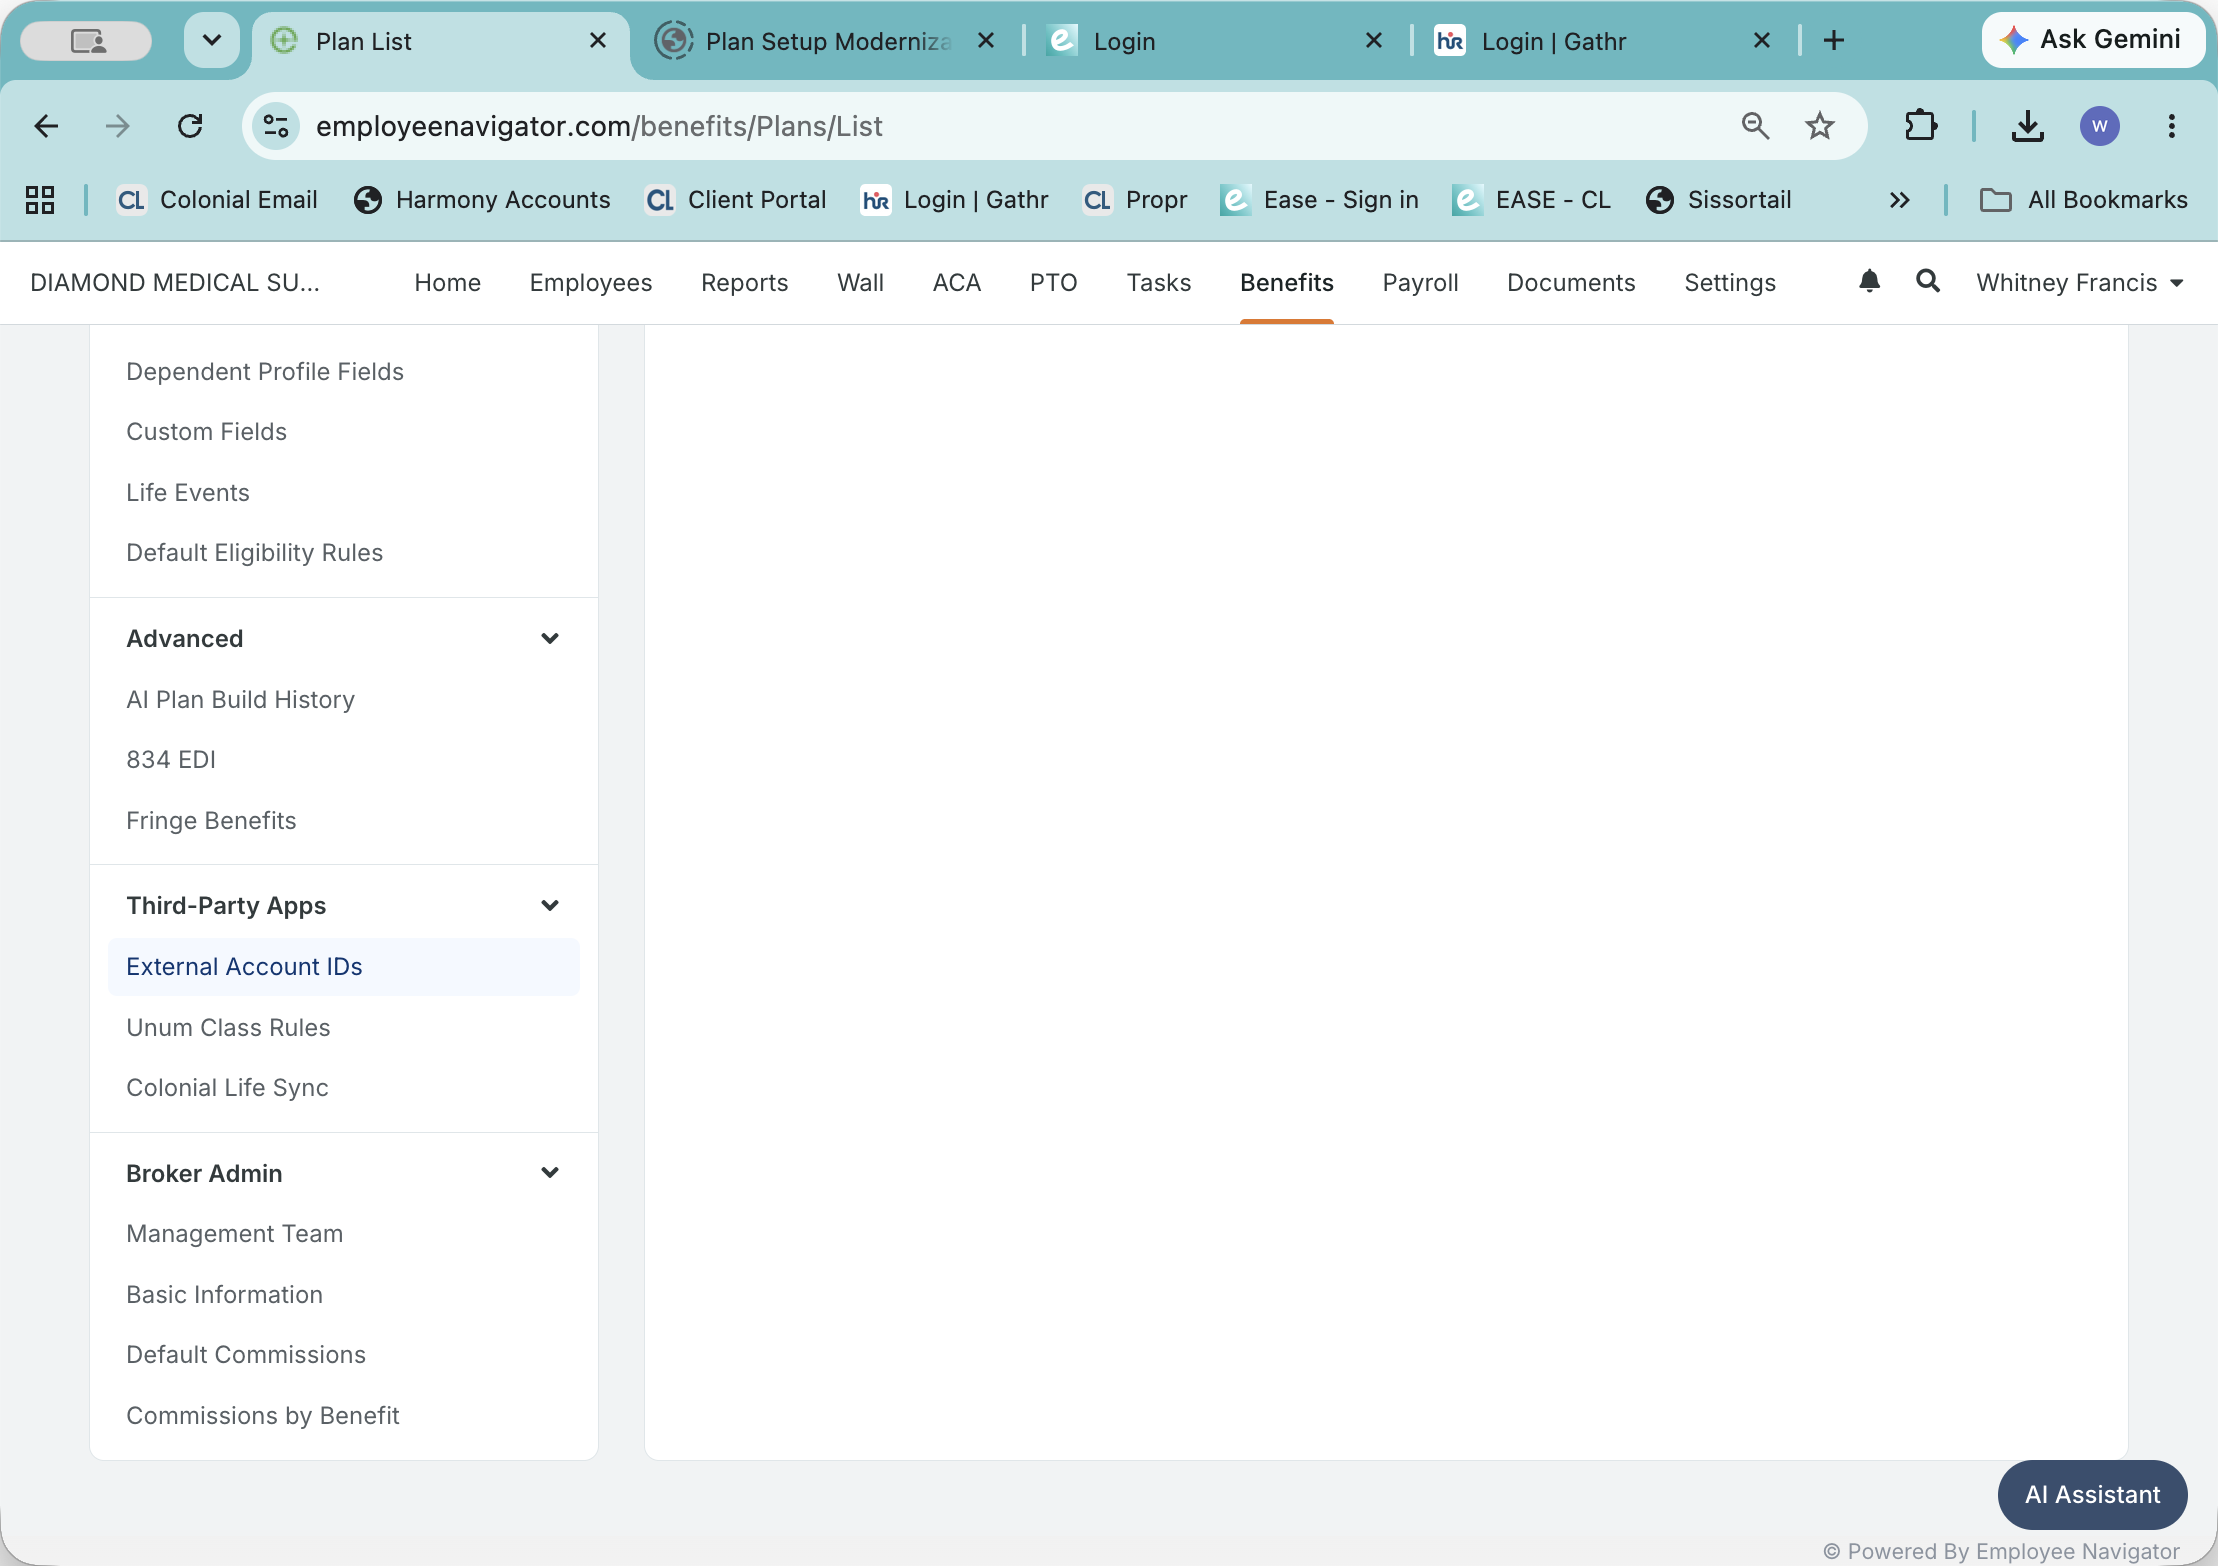Open All Bookmarks folder
Viewport: 2218px width, 1566px height.
pos(2083,200)
